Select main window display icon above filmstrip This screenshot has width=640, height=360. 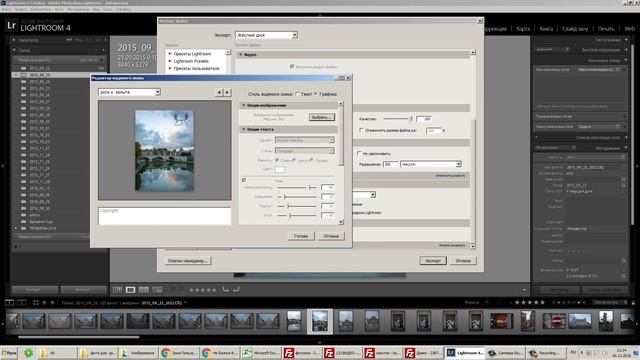coord(9,302)
